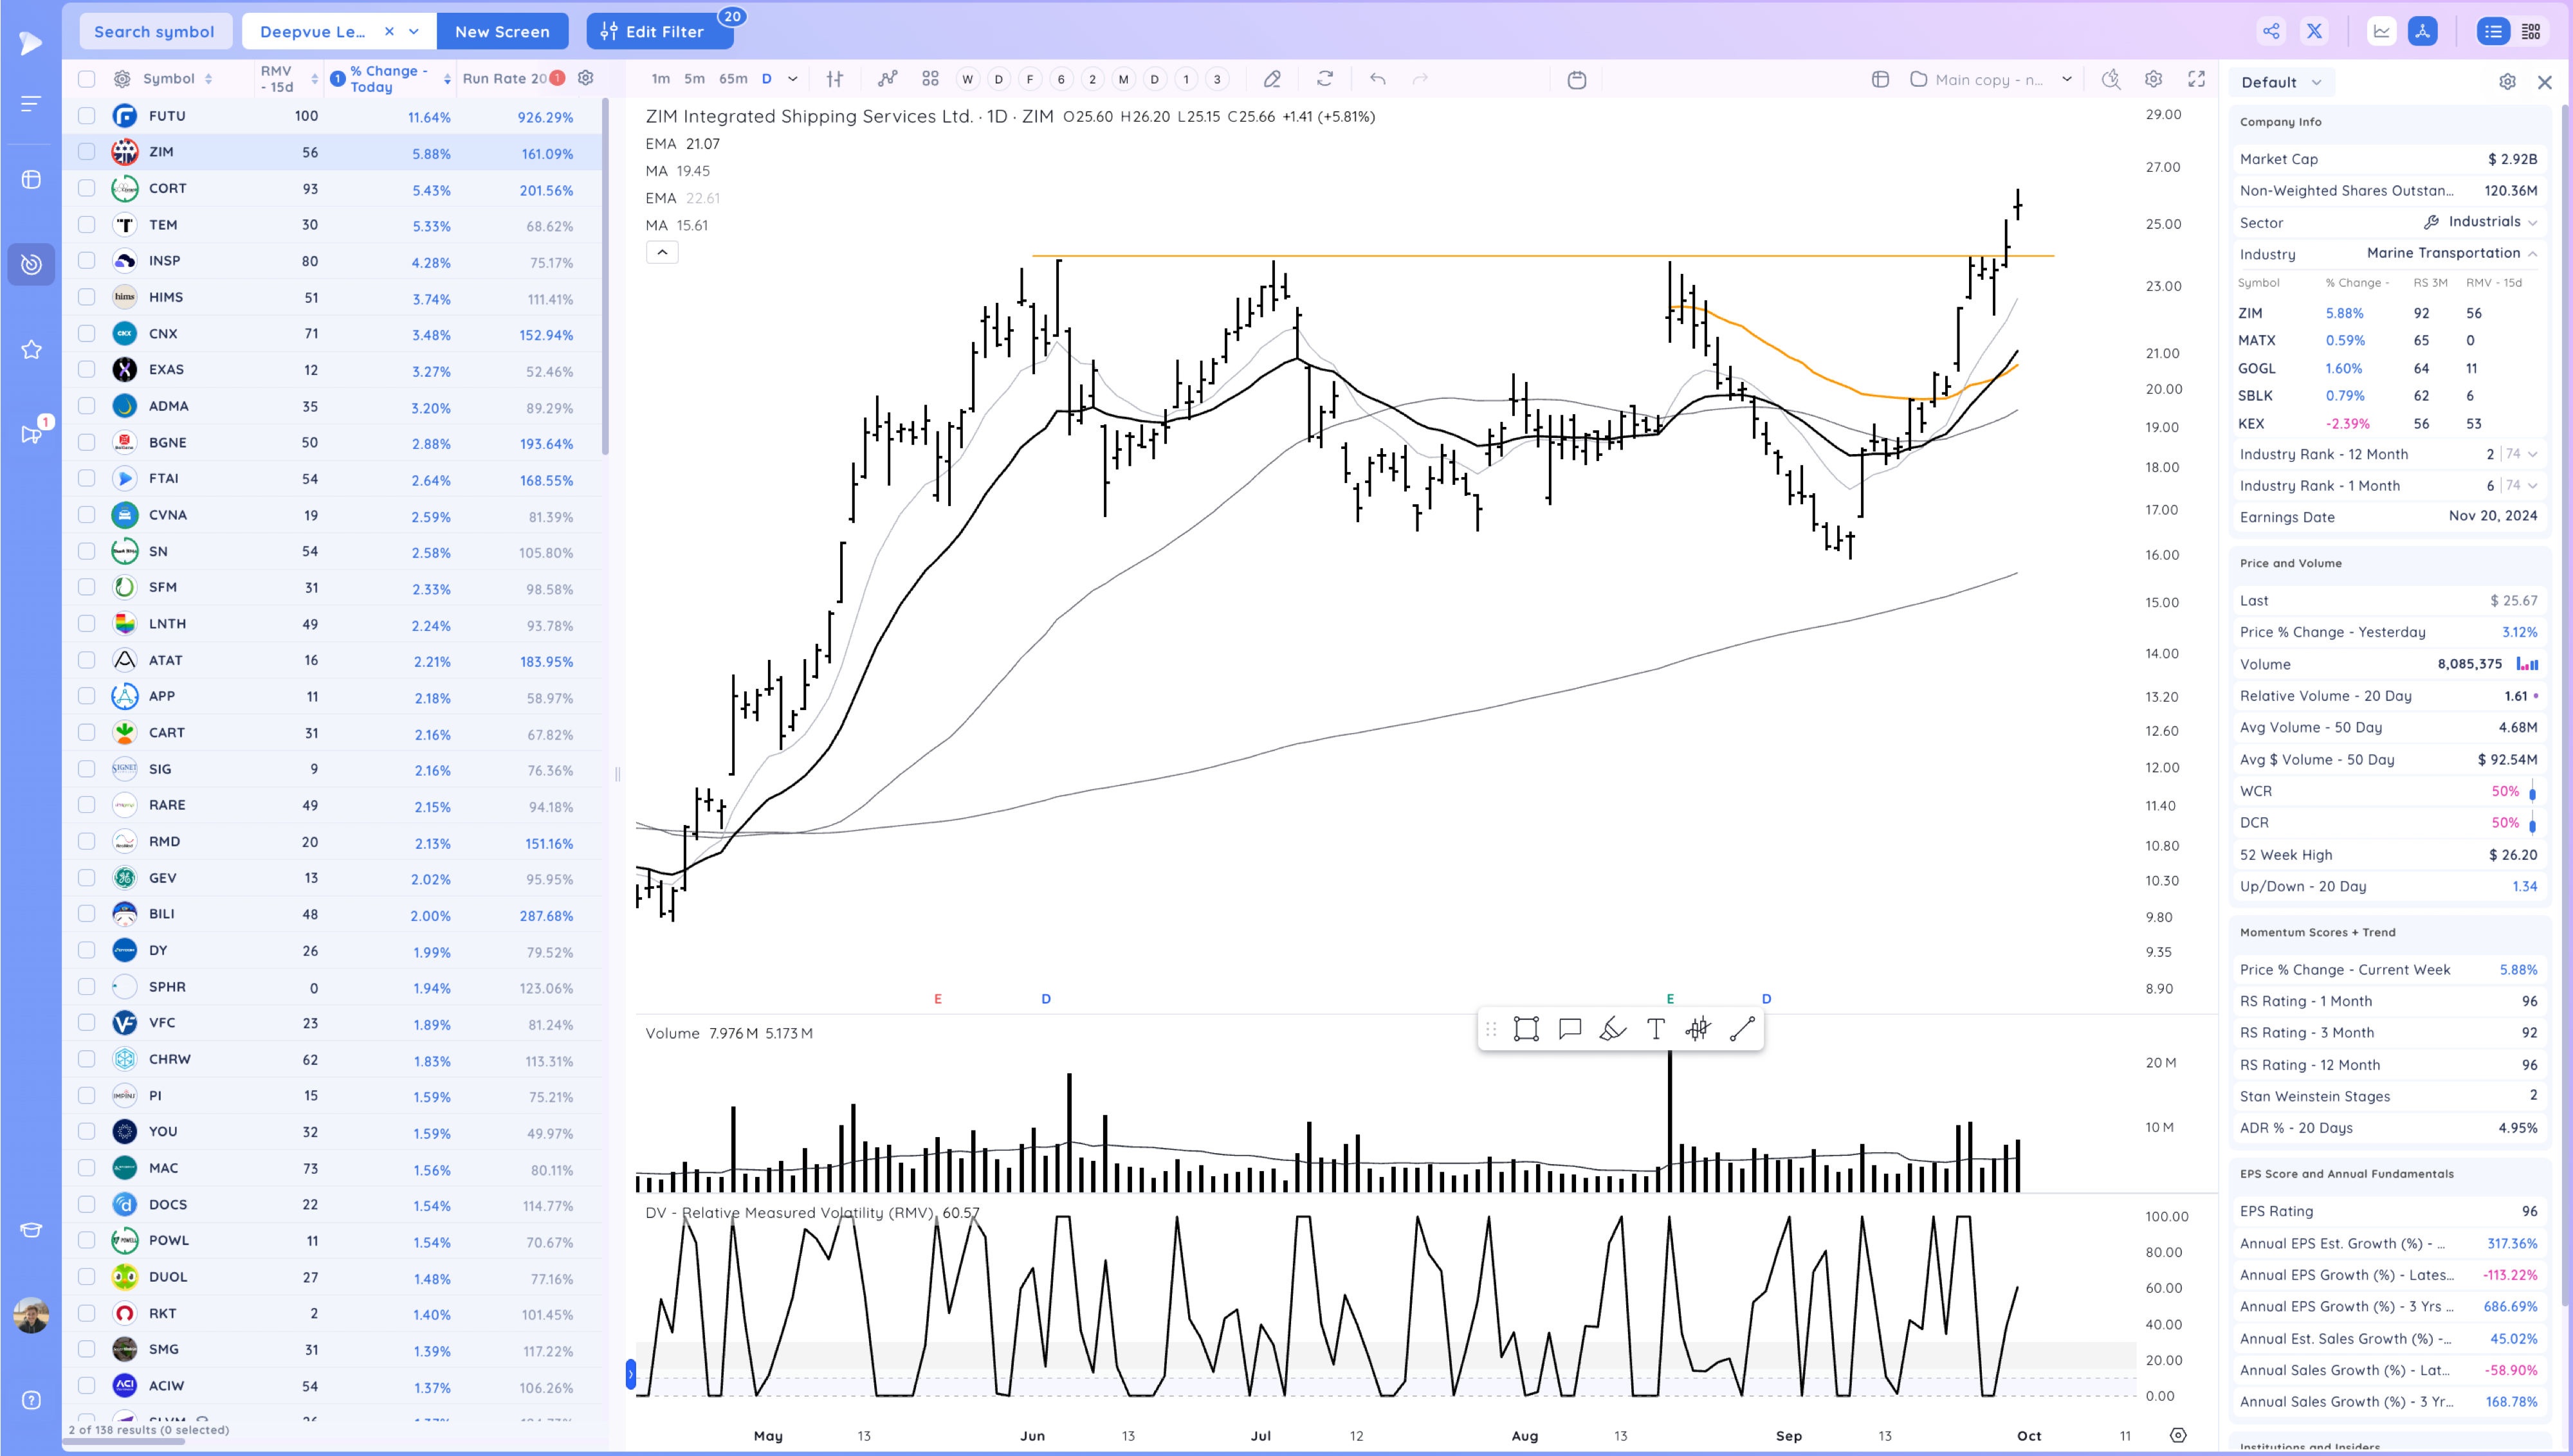Image resolution: width=2573 pixels, height=1456 pixels.
Task: Collapse the chart indicator legend arrow
Action: tap(662, 253)
